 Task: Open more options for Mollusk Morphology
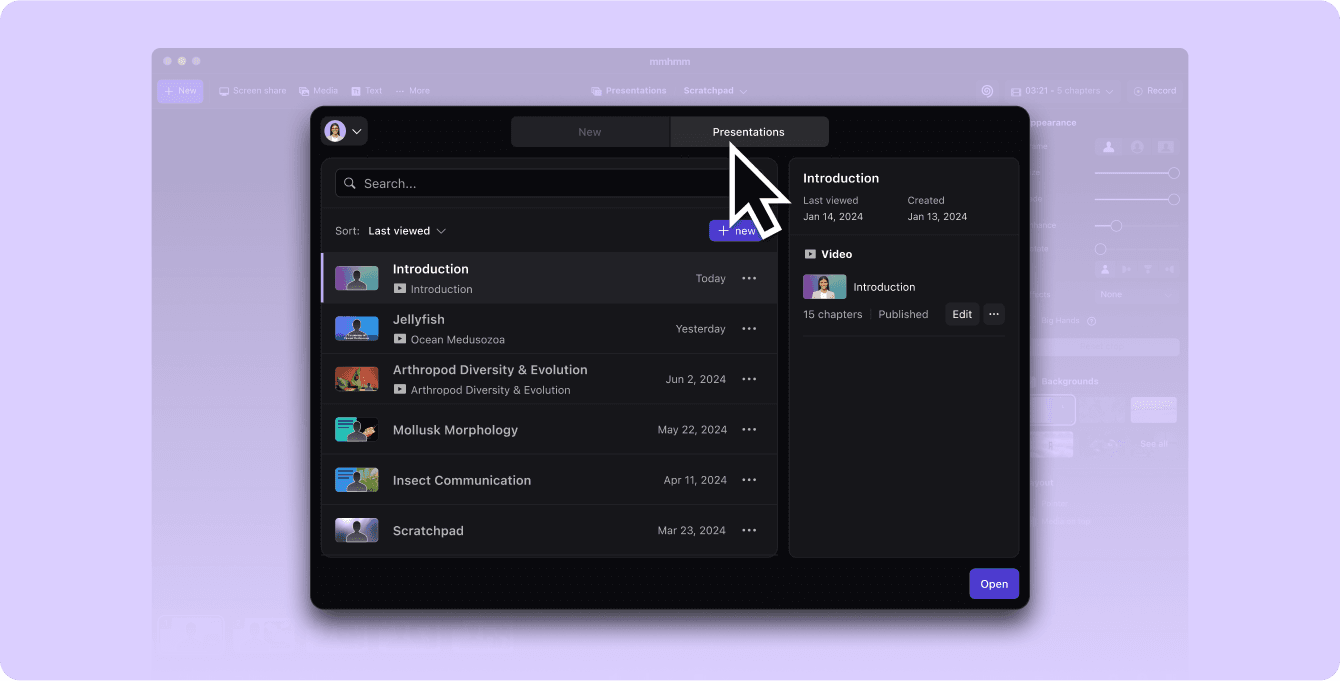coord(749,430)
